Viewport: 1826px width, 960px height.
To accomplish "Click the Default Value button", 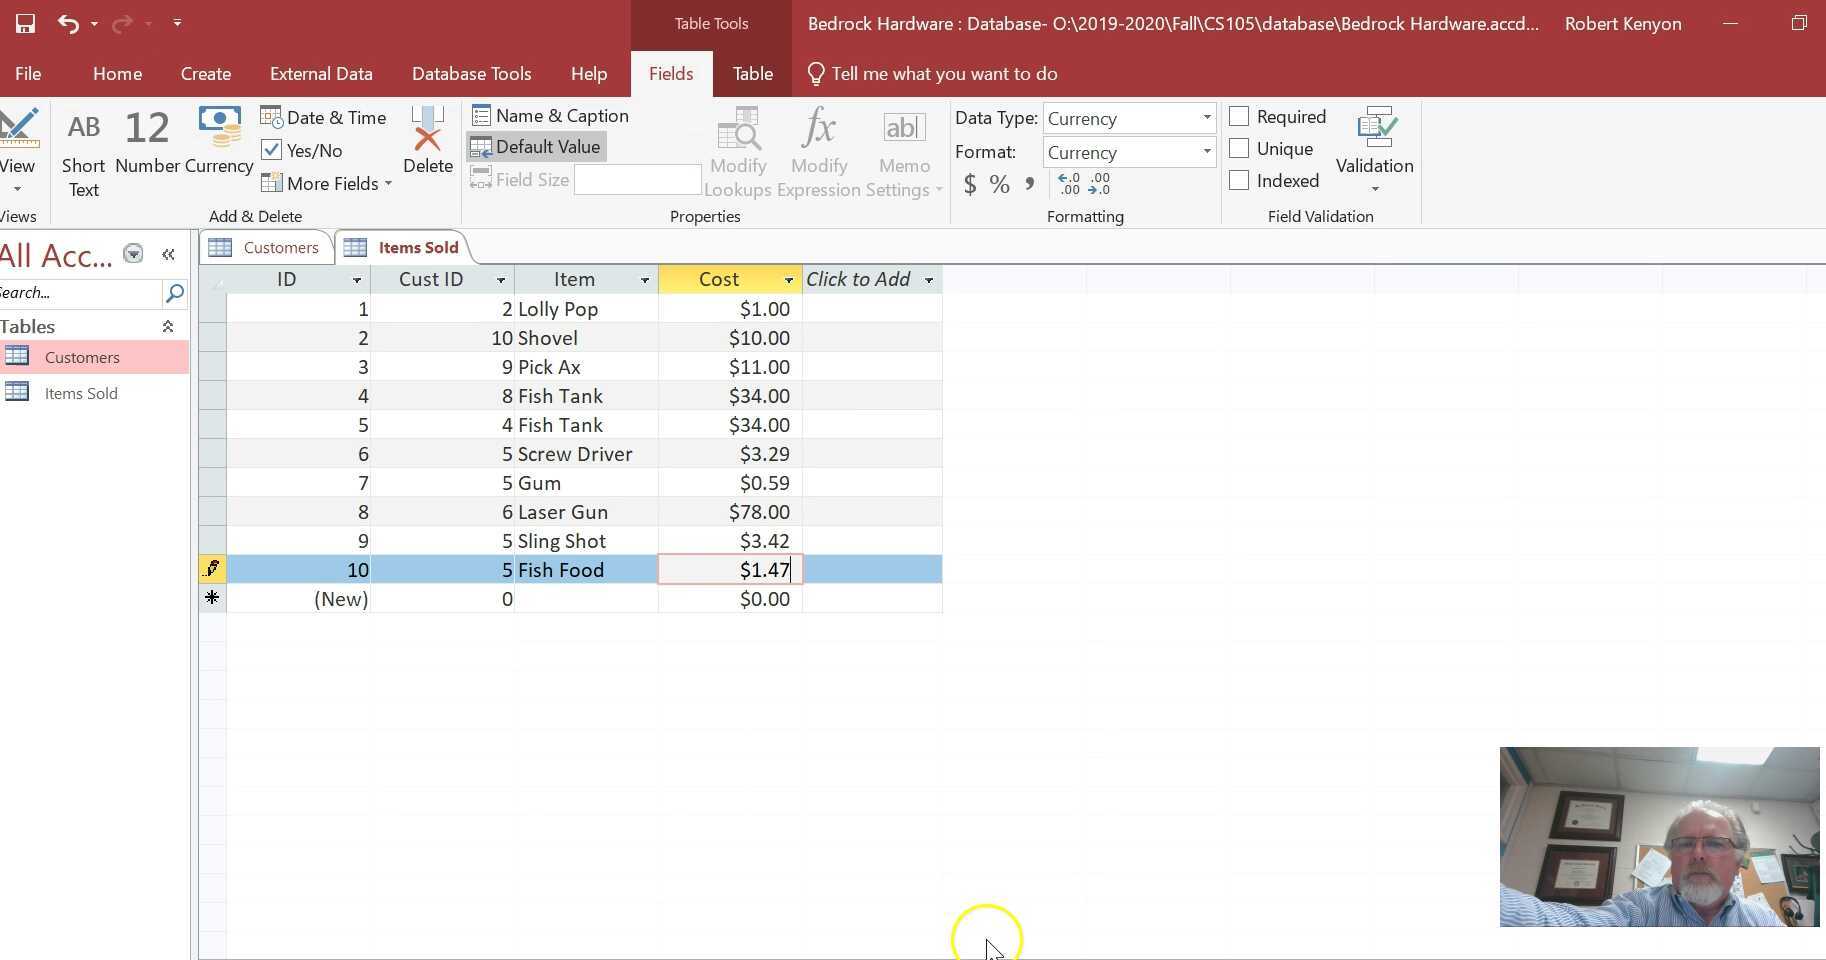I will [x=537, y=147].
